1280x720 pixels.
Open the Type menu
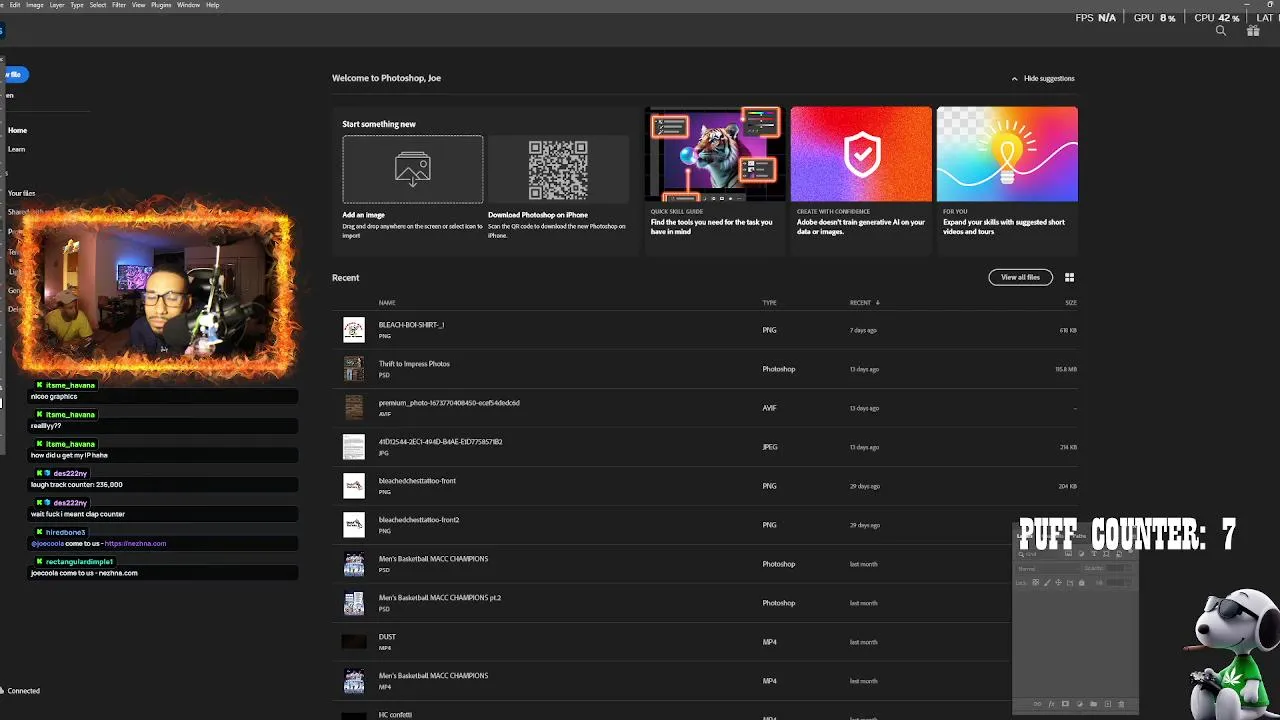77,5
